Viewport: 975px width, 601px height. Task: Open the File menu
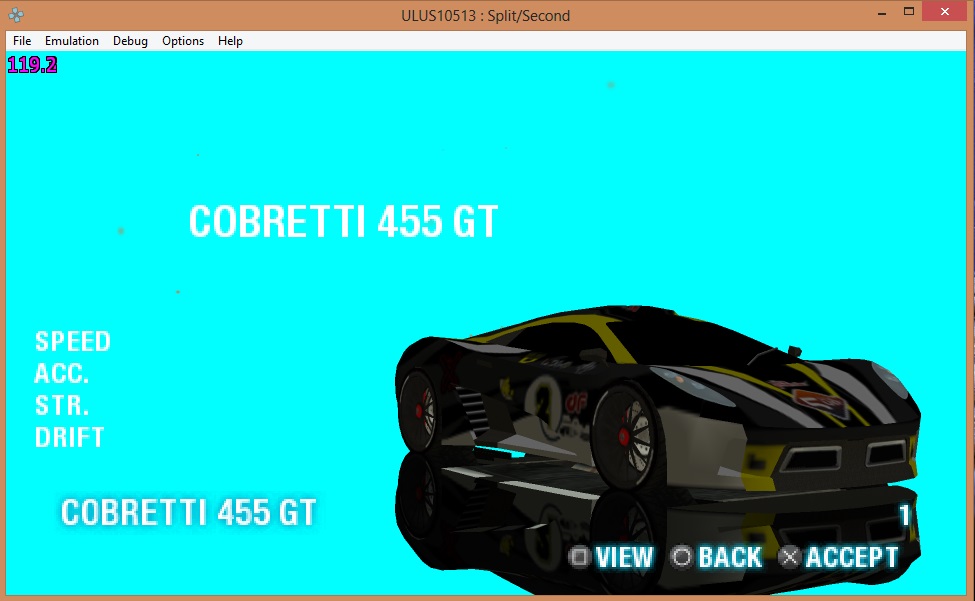coord(22,41)
